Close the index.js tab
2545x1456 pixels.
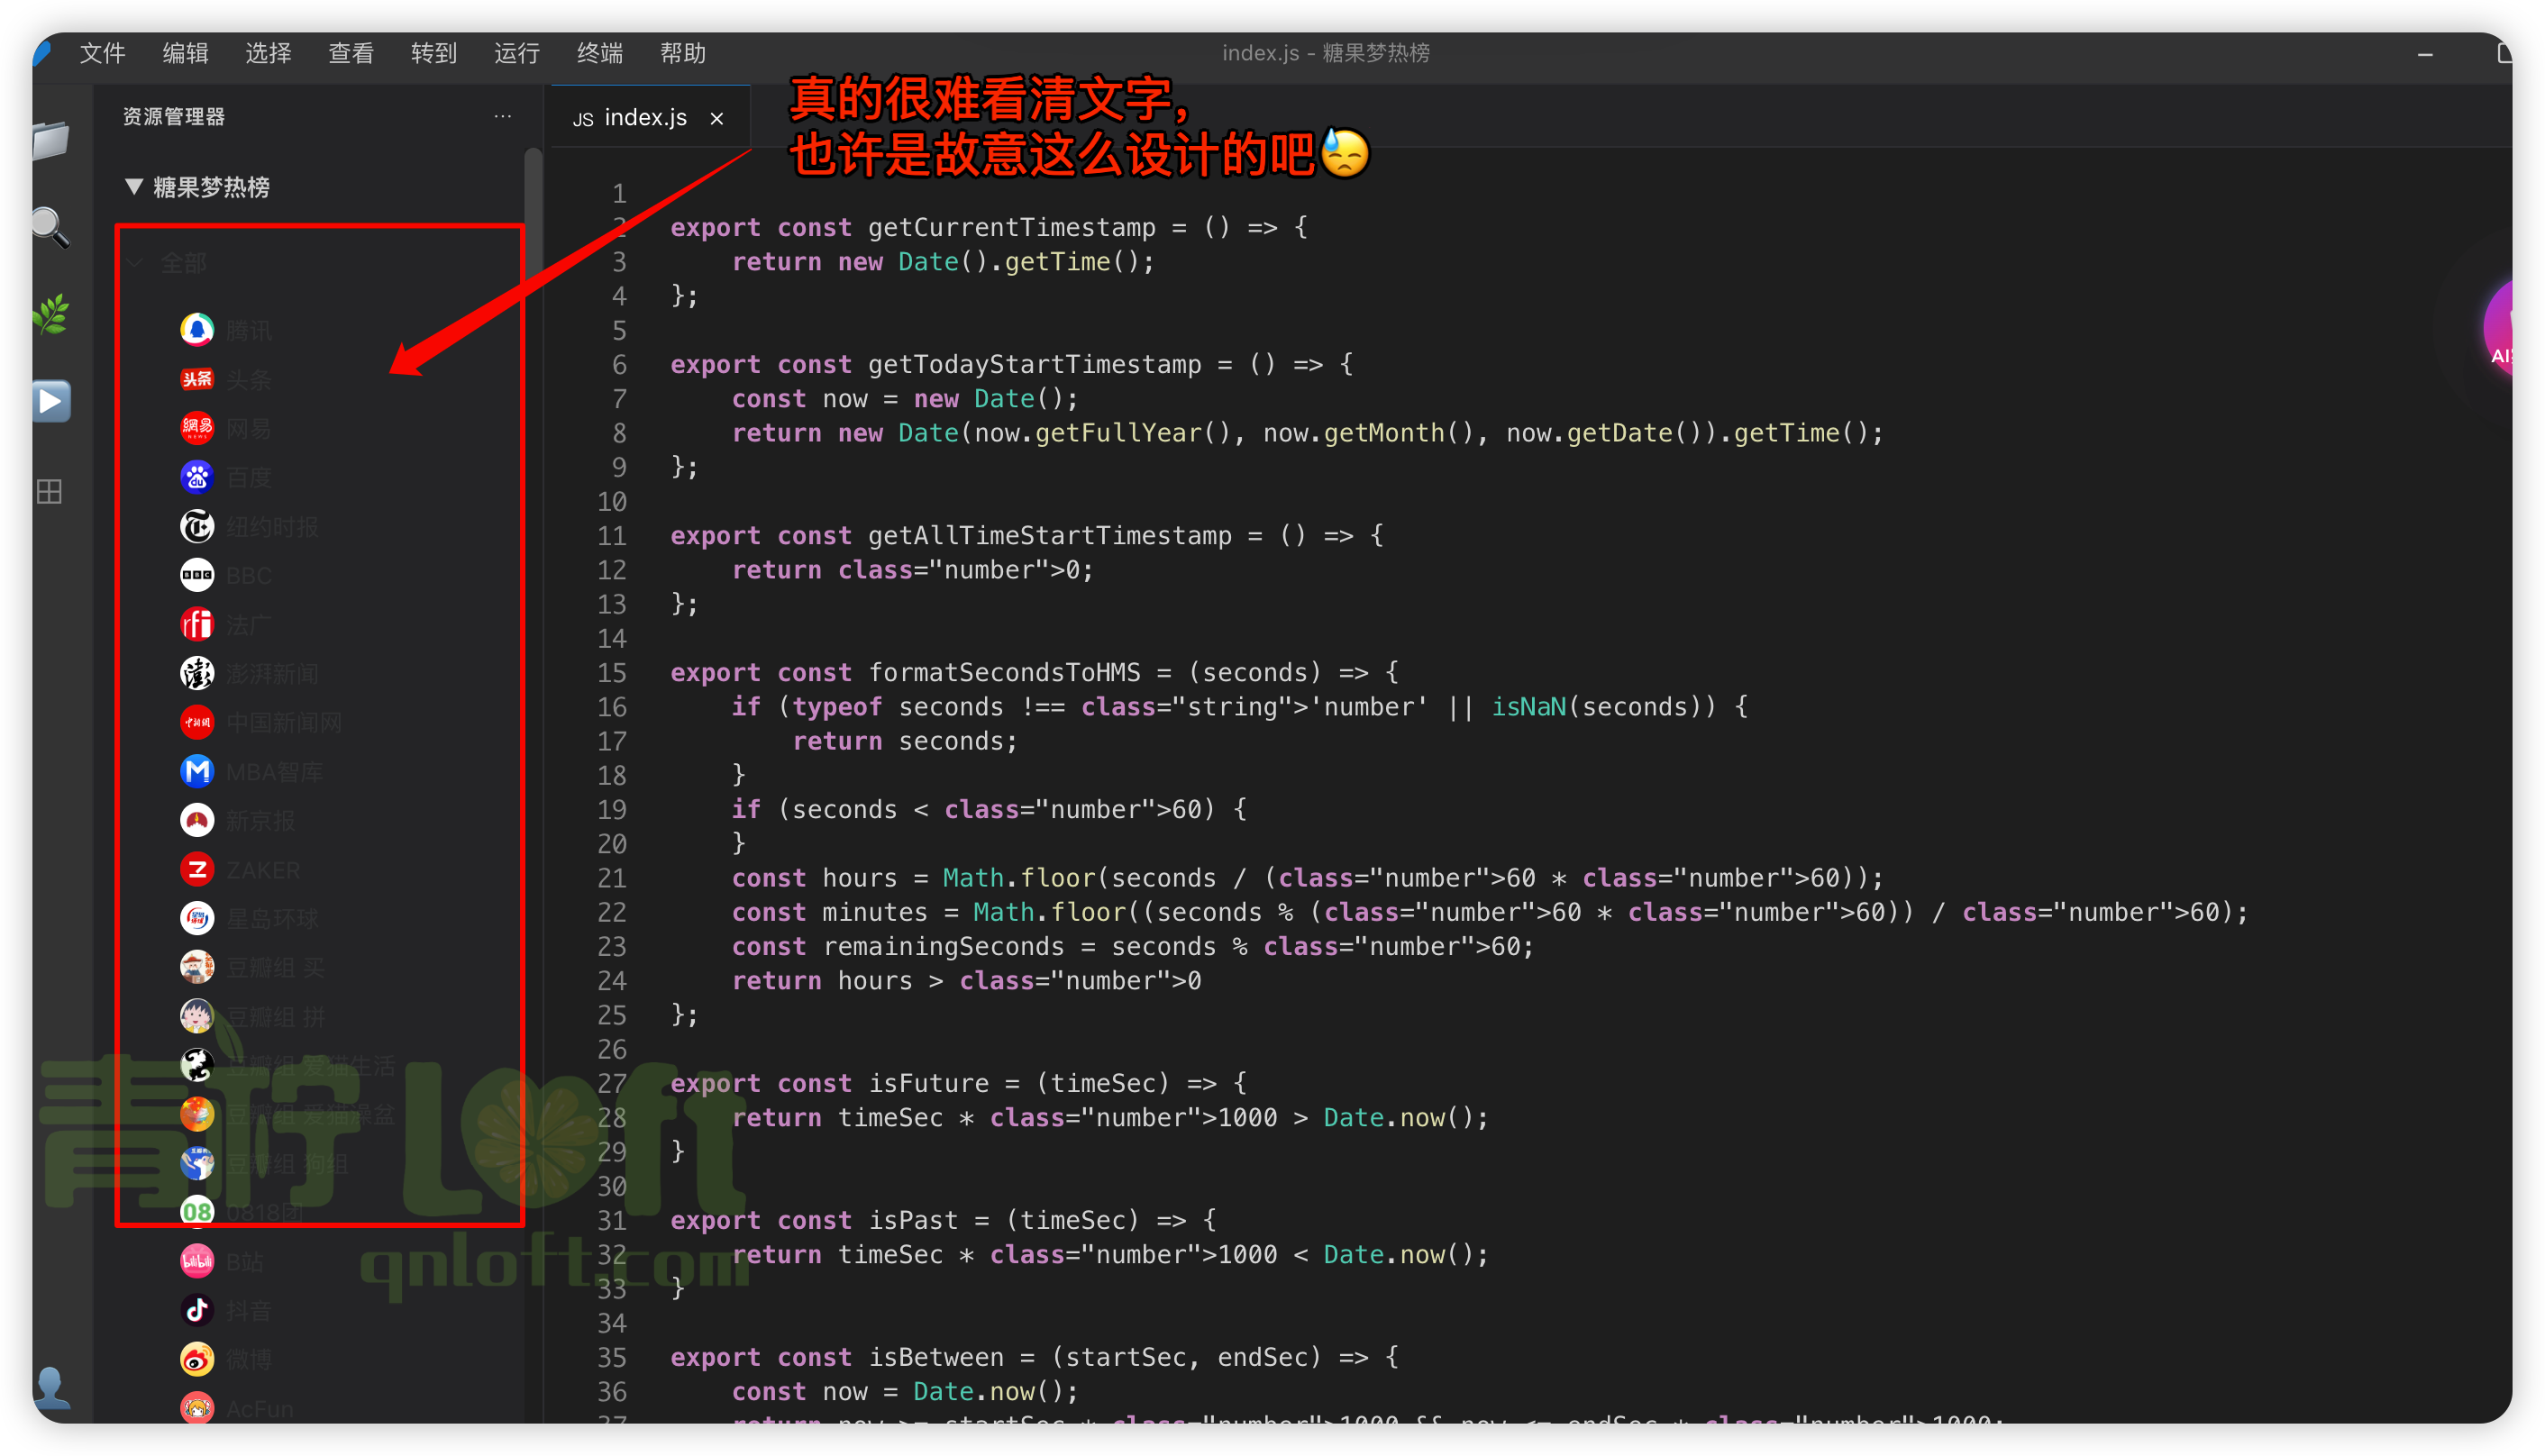(x=717, y=118)
